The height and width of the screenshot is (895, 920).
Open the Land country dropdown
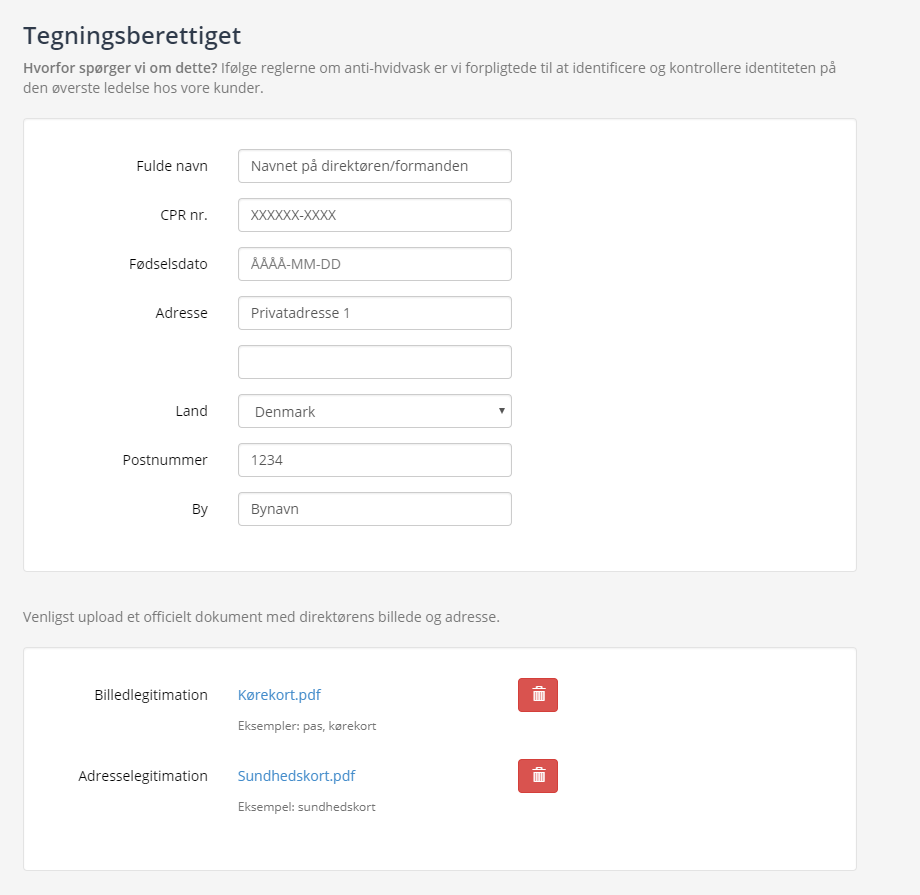tap(374, 411)
